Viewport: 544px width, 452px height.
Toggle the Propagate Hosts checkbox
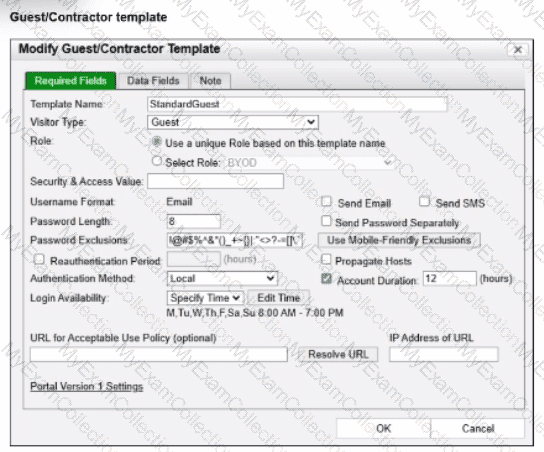pos(326,259)
